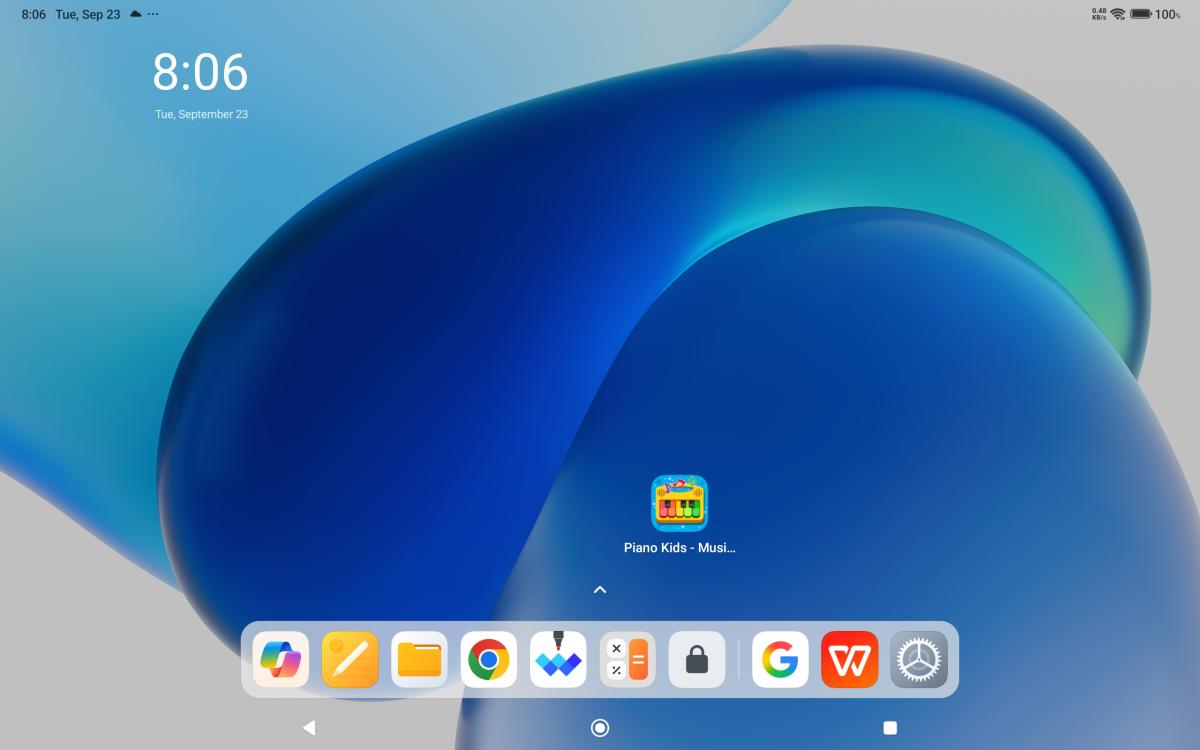Open the Calculator app
This screenshot has width=1200, height=750.
(x=627, y=660)
